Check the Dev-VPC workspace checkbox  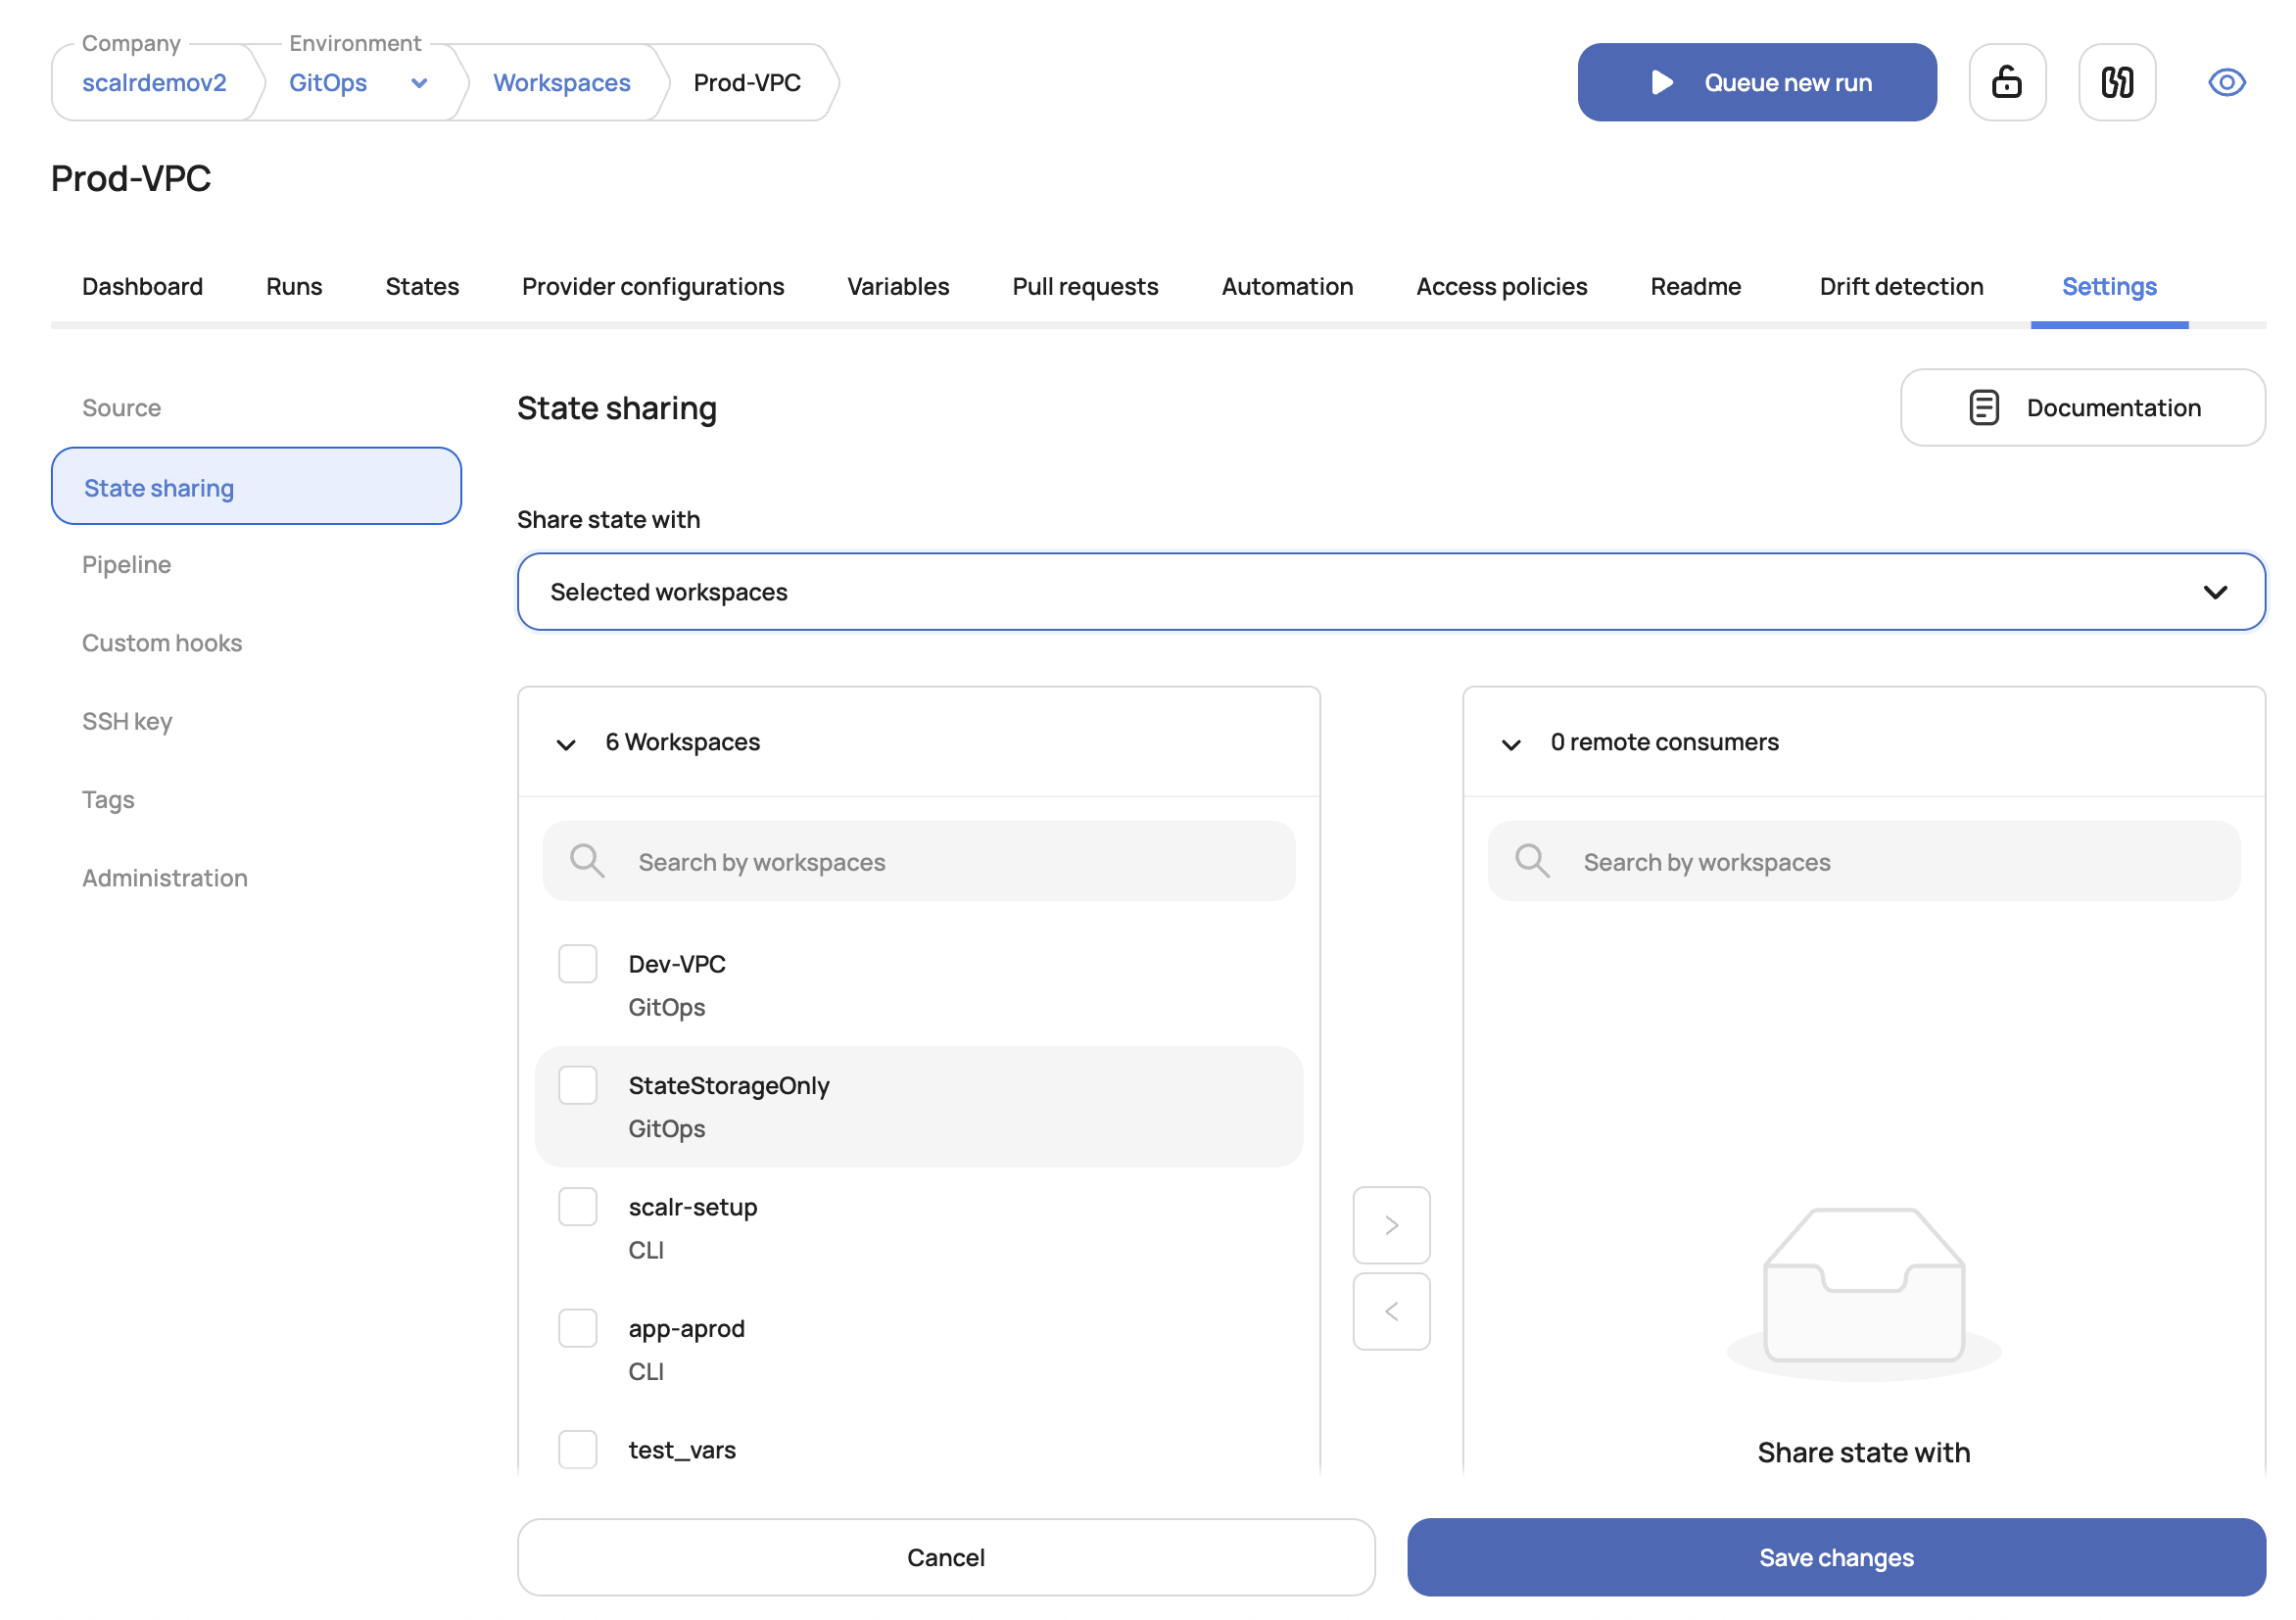click(x=577, y=963)
